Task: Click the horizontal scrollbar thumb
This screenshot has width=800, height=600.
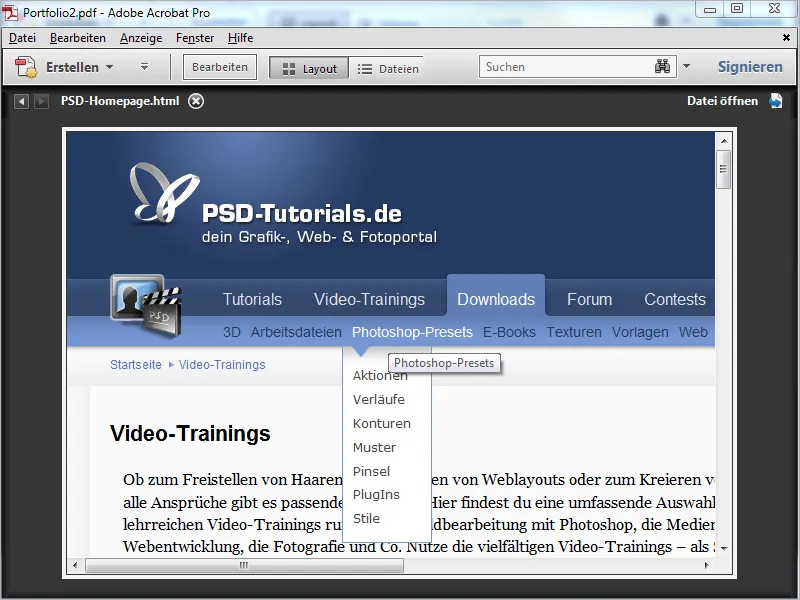Action: tap(244, 565)
